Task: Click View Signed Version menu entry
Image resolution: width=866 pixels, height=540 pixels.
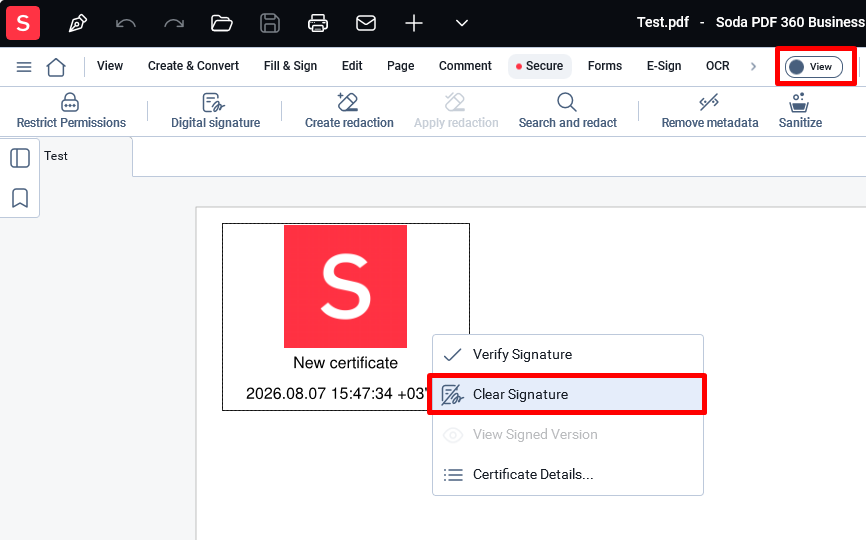Action: click(568, 435)
